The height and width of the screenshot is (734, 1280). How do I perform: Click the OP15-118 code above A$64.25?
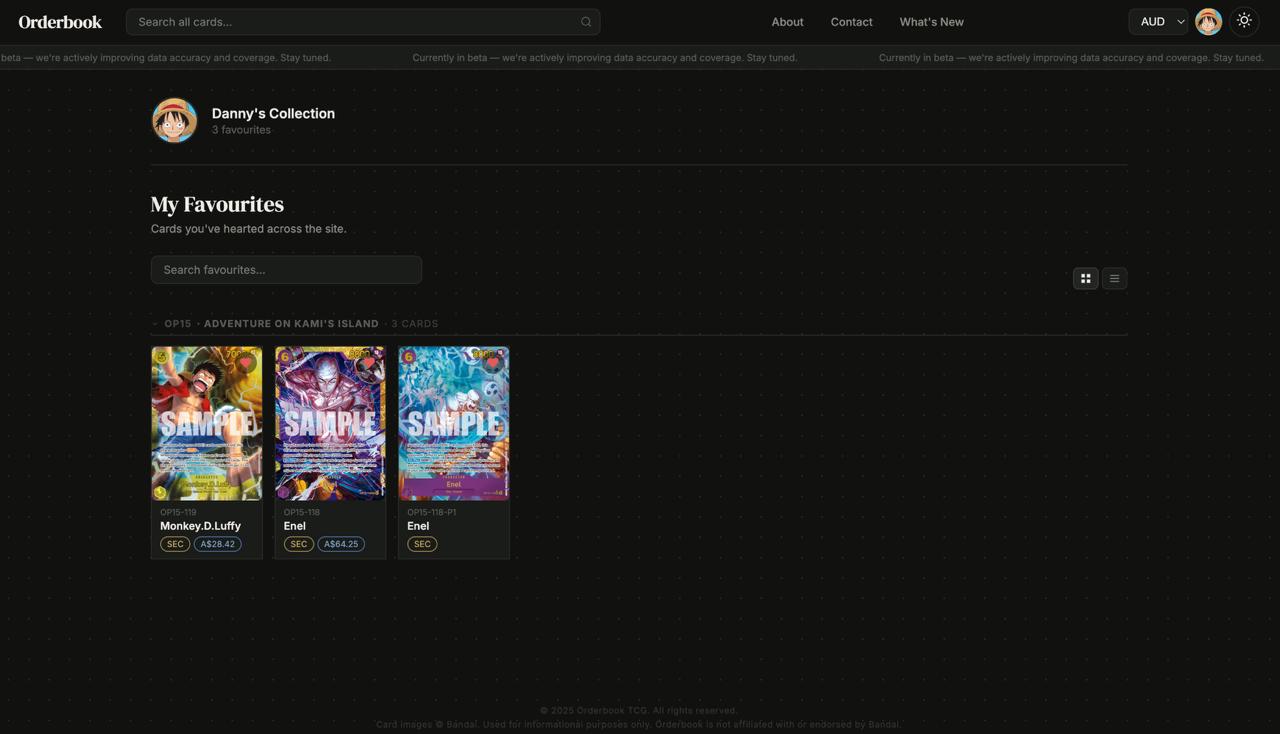[x=301, y=512]
